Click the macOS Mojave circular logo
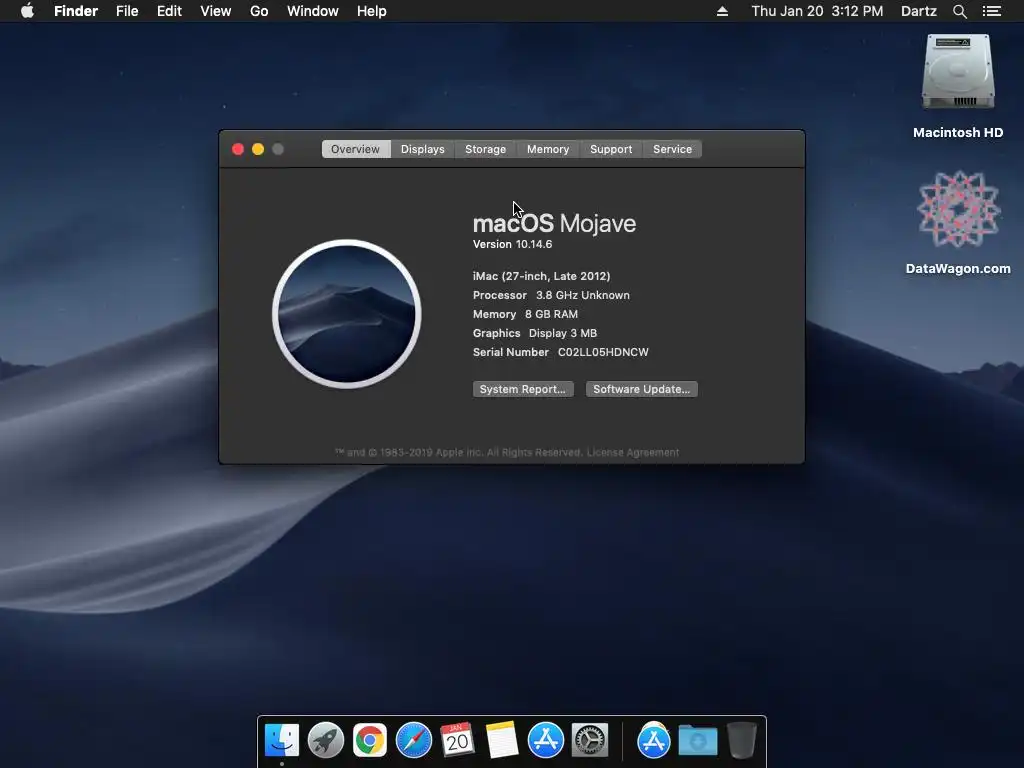Screen dimensions: 1024x768 347,314
